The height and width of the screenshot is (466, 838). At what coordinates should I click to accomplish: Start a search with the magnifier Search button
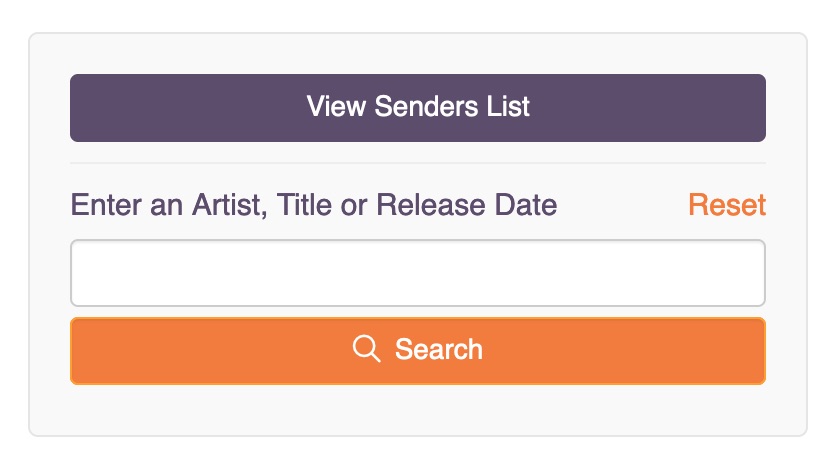[x=418, y=350]
